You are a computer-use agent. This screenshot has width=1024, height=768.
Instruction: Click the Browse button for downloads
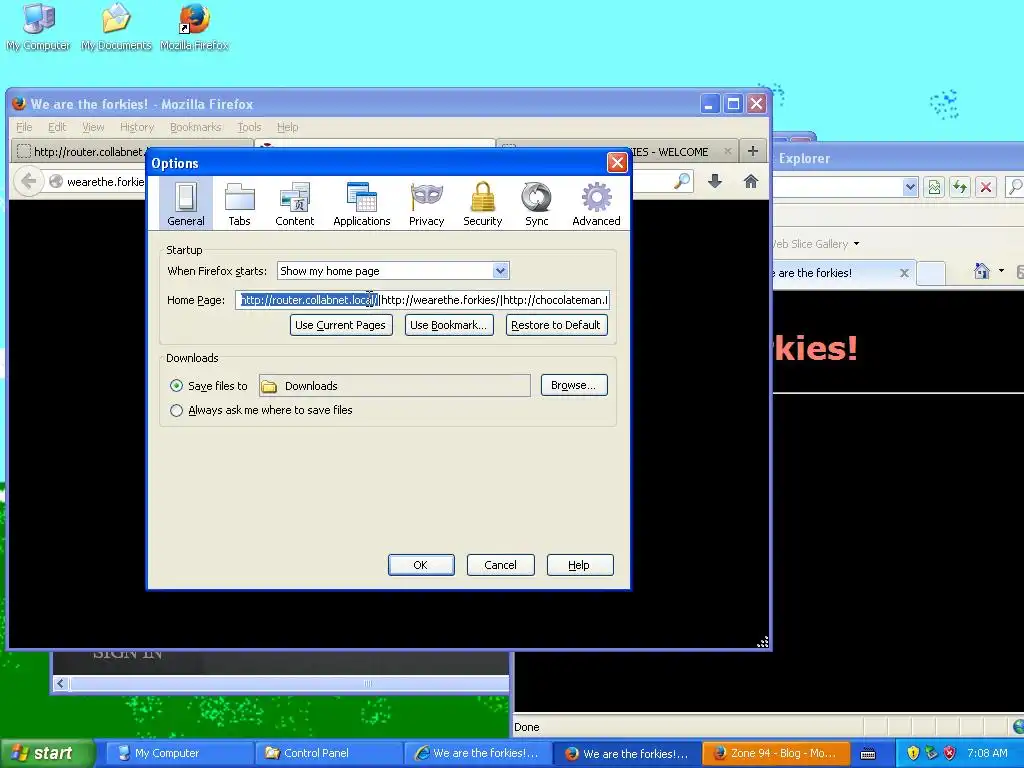pos(573,385)
